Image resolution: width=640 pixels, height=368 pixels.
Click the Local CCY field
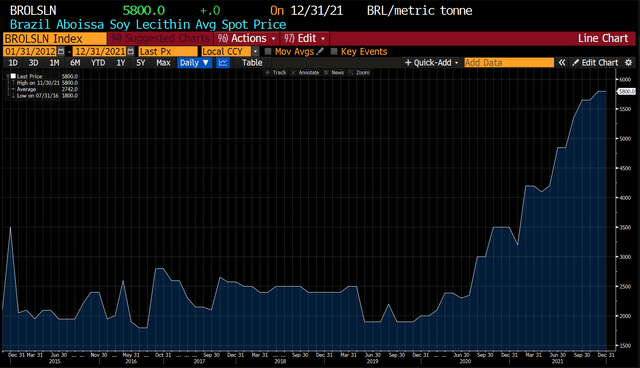[226, 51]
